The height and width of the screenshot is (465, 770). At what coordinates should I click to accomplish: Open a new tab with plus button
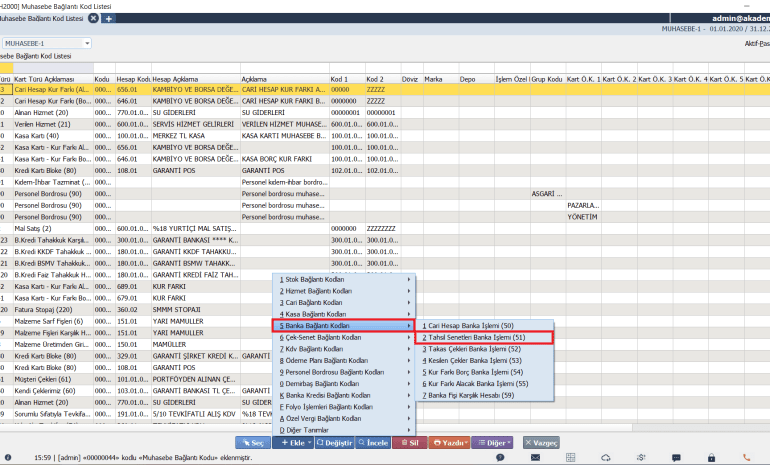[109, 18]
